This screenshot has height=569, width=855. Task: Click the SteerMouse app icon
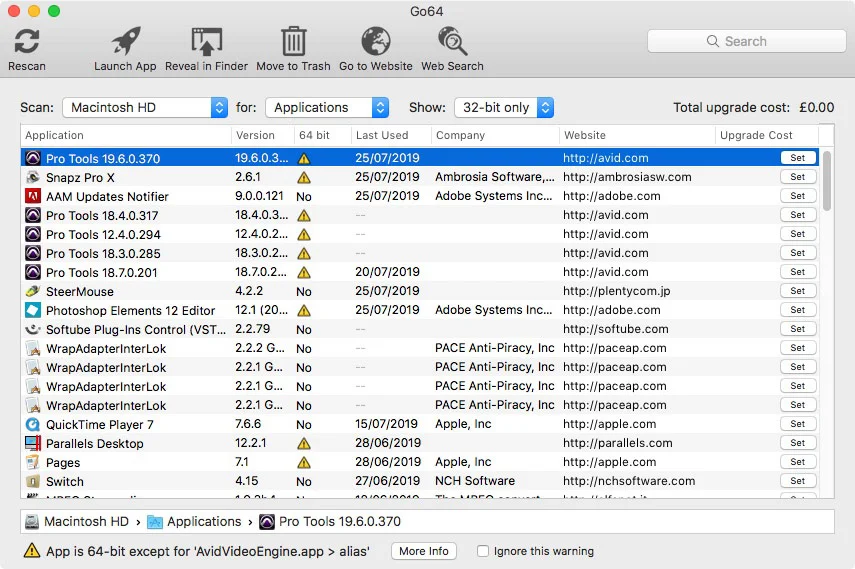tap(33, 291)
